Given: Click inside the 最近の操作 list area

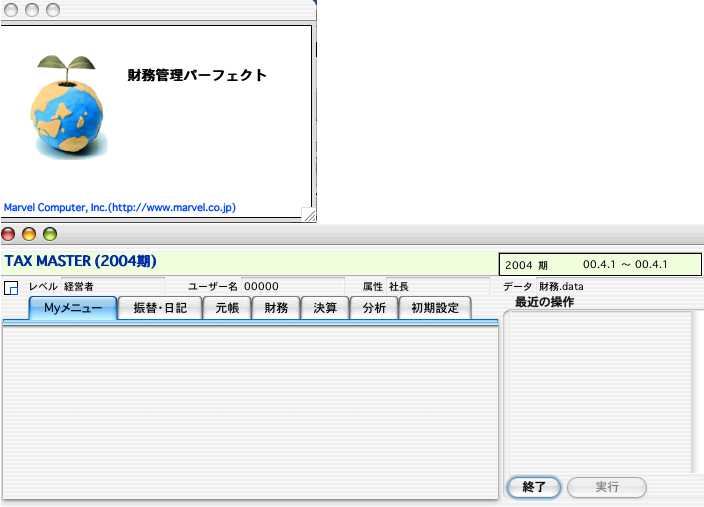Looking at the screenshot, I should tap(598, 390).
